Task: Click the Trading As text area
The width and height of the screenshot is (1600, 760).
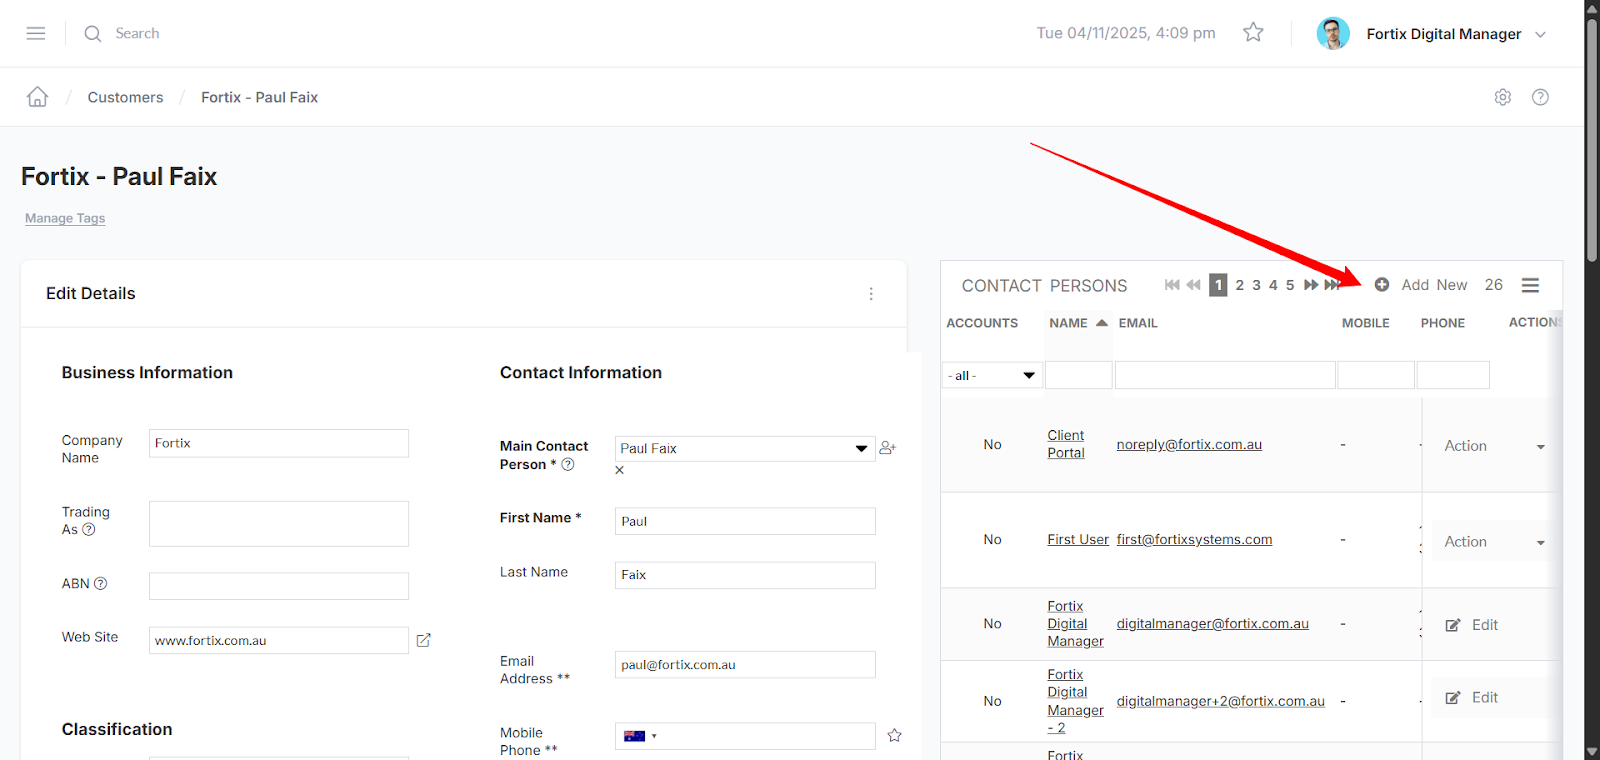Action: [279, 524]
